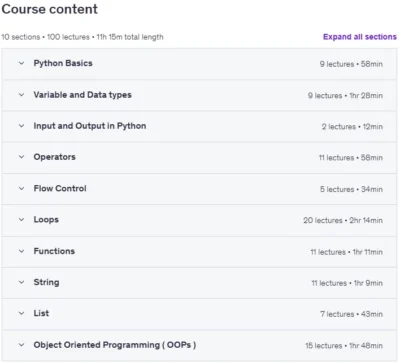Click Object Oriented Programming ( OOPs ) title

tap(115, 345)
